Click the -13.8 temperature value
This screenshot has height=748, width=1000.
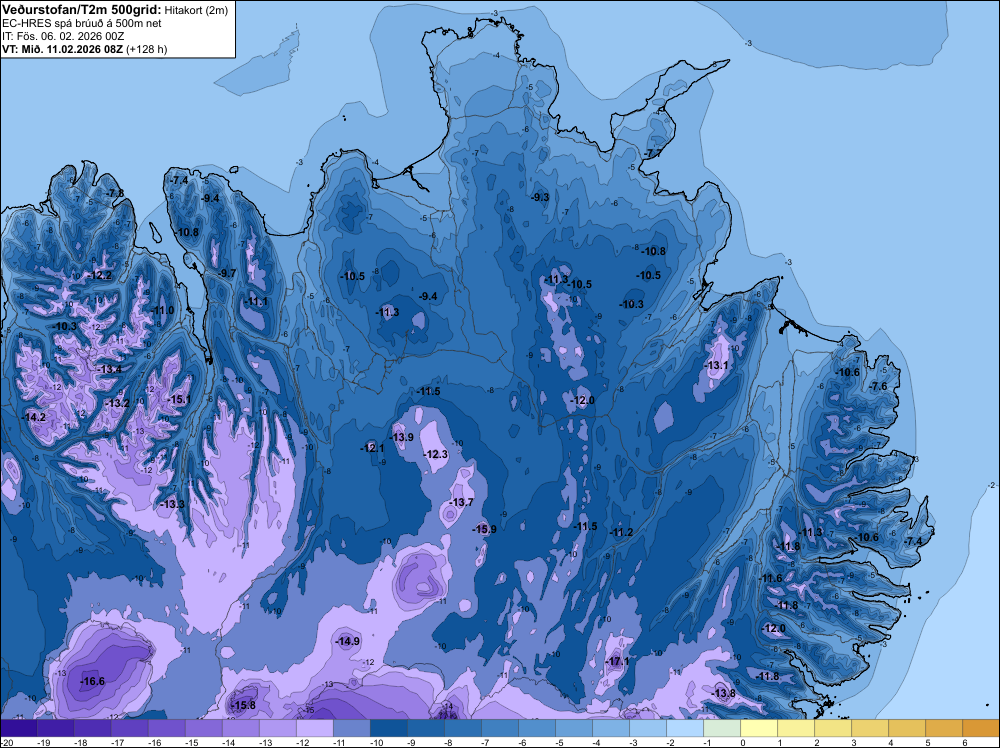(x=724, y=693)
